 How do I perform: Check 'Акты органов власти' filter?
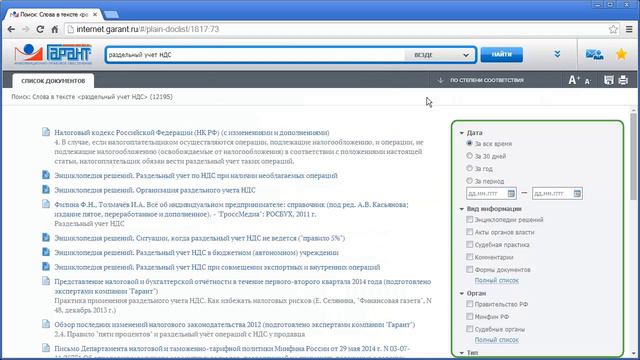(469, 232)
